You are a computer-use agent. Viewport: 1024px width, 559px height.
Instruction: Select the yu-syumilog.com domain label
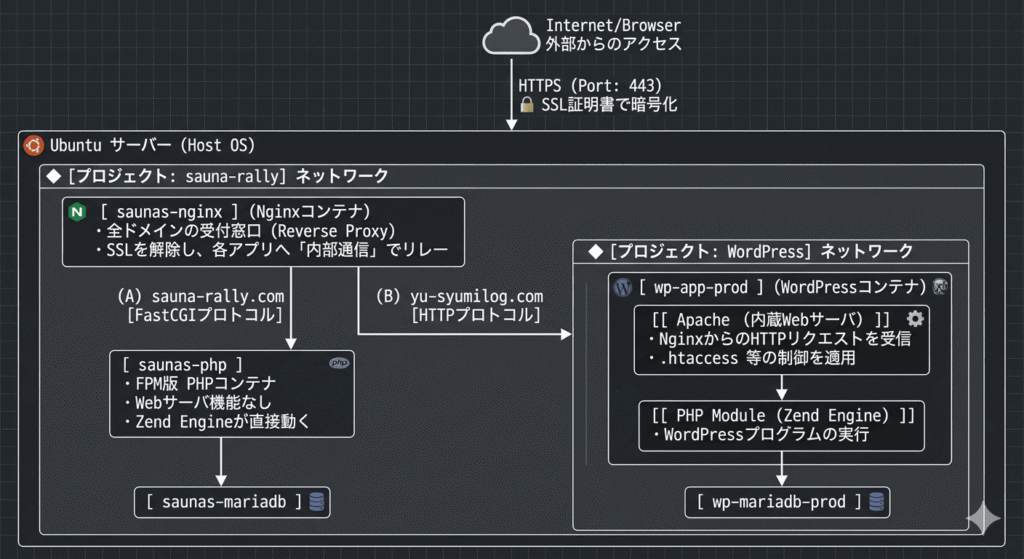(475, 297)
